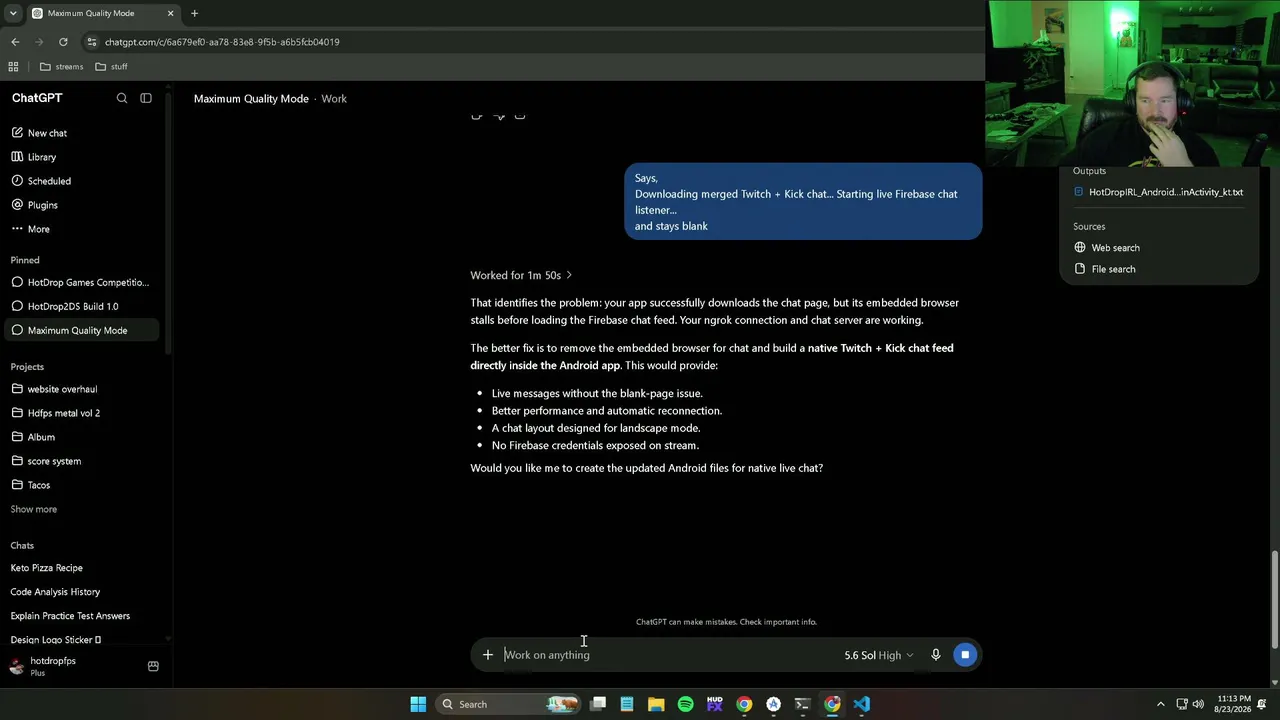Screen dimensions: 1280x720
Task: Open the Windows Start menu
Action: 418,704
